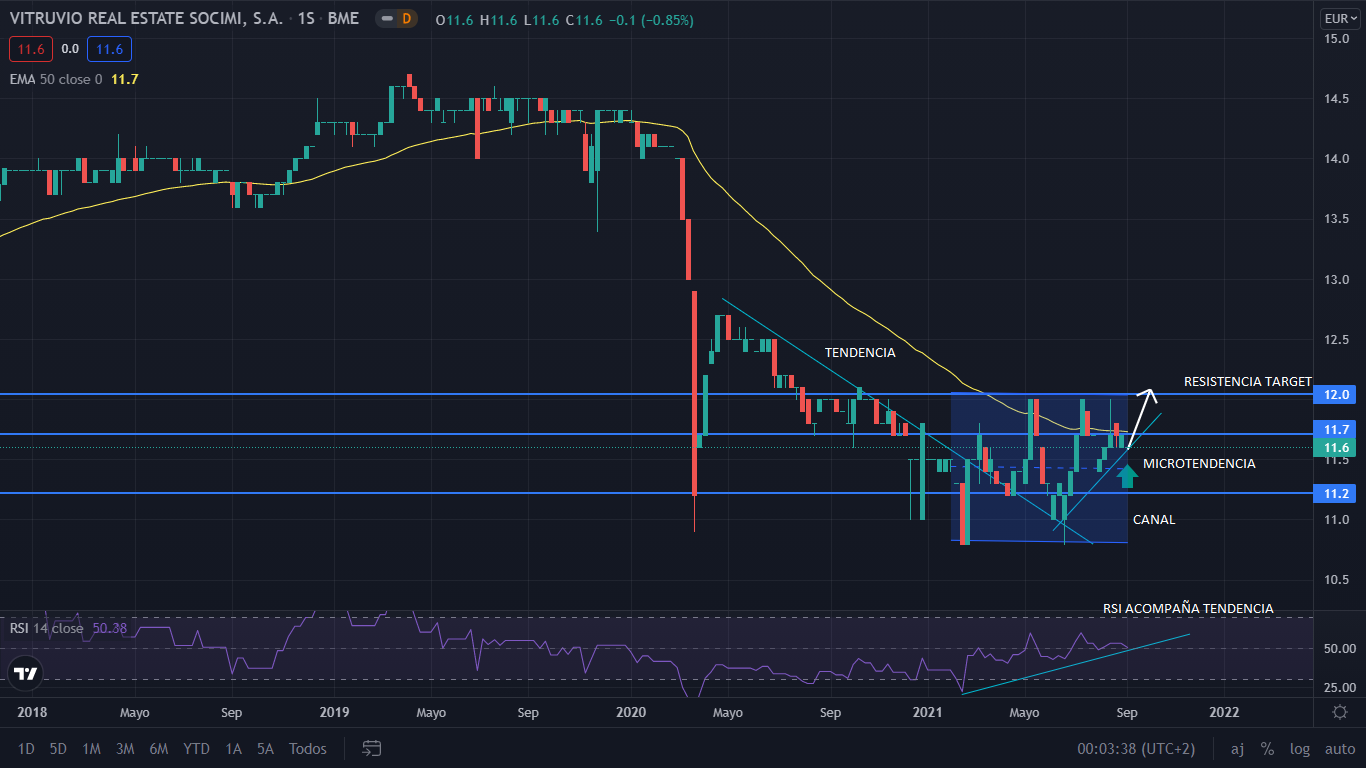Toggle auto scale mode
The height and width of the screenshot is (768, 1366).
[1339, 748]
